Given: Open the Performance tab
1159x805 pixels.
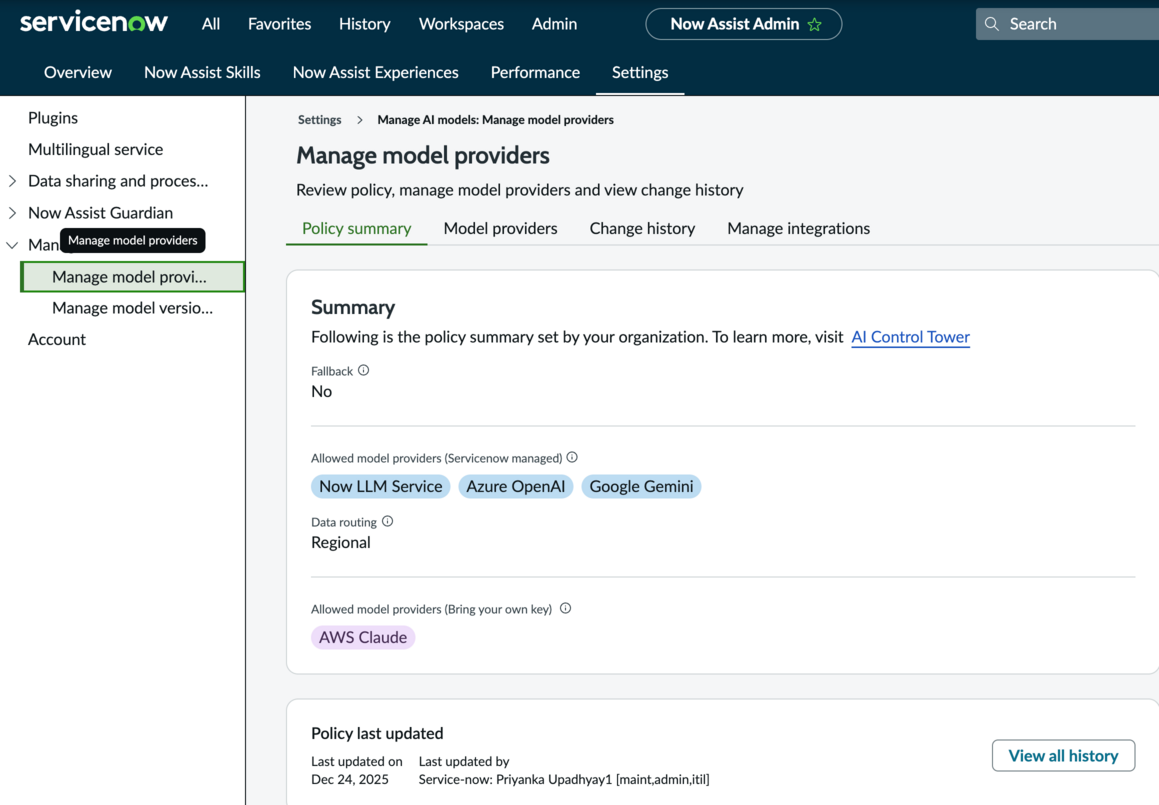Looking at the screenshot, I should point(535,72).
